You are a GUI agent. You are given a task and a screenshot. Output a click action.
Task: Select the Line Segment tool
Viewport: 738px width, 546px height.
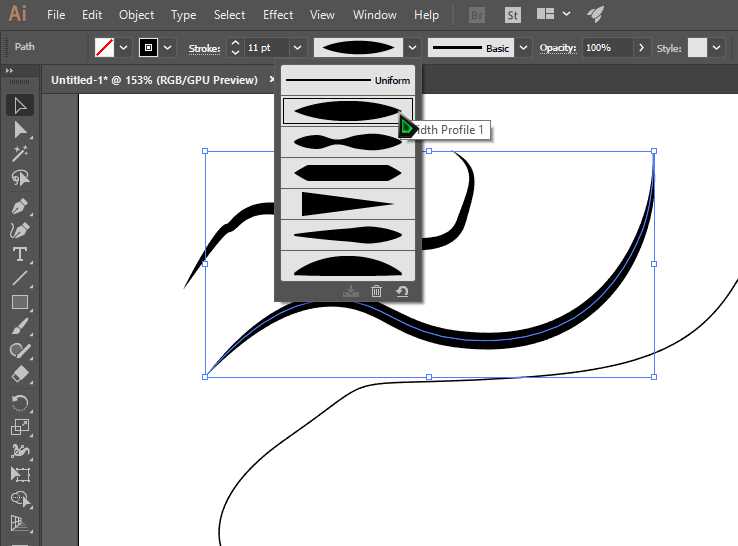(20, 278)
